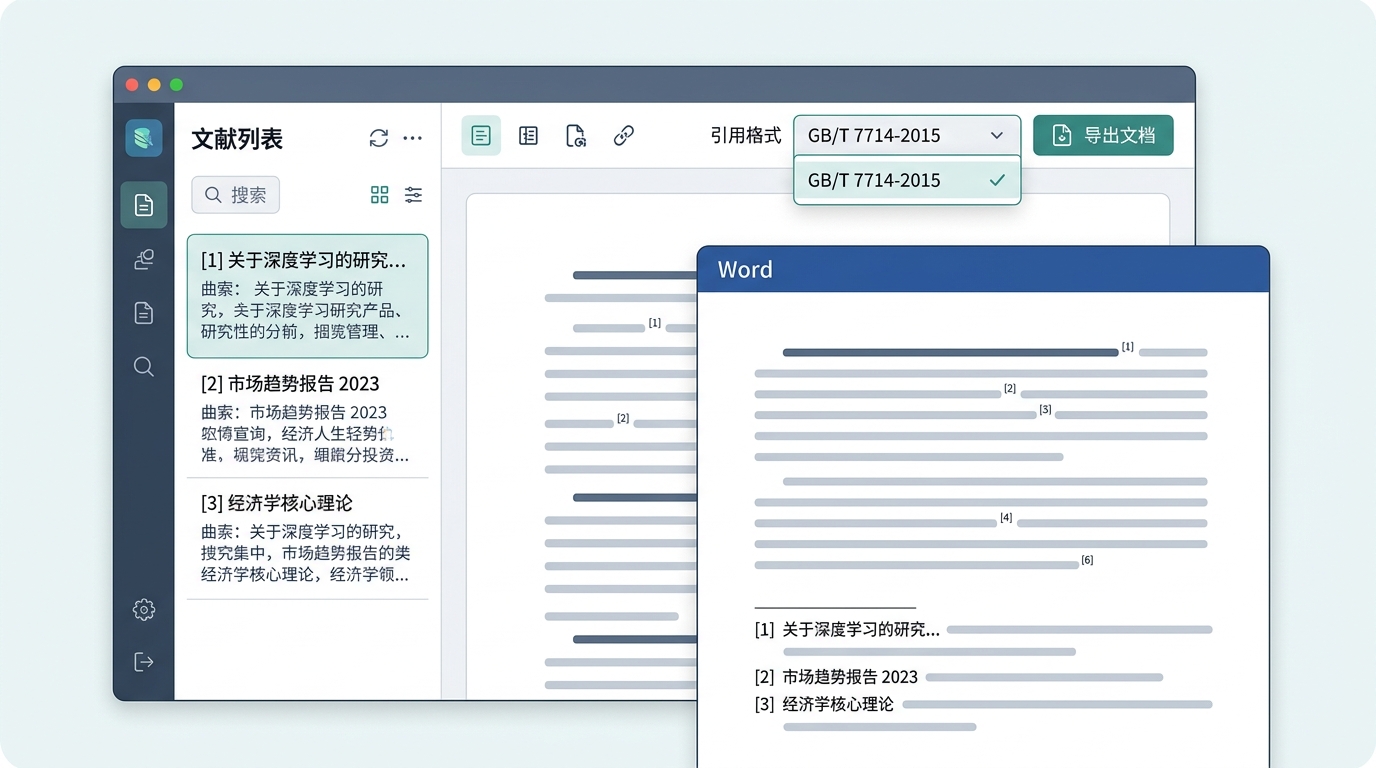
Task: Click the 搜索 search field
Action: 236,195
